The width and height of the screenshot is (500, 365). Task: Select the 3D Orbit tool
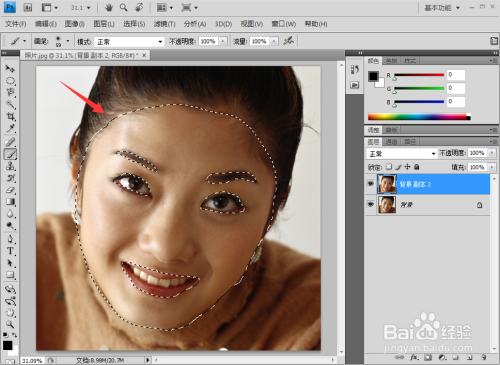coord(10,301)
